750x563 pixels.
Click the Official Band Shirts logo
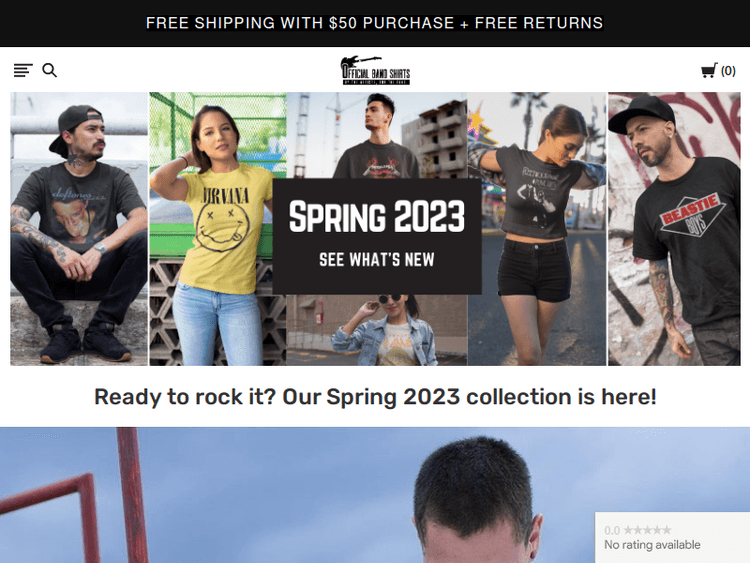click(375, 70)
